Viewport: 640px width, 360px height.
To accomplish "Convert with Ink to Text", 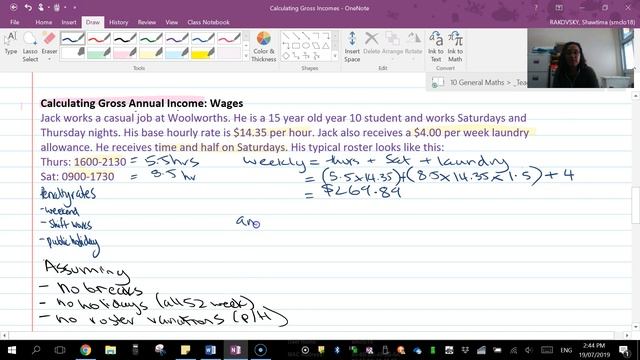I will tap(436, 47).
